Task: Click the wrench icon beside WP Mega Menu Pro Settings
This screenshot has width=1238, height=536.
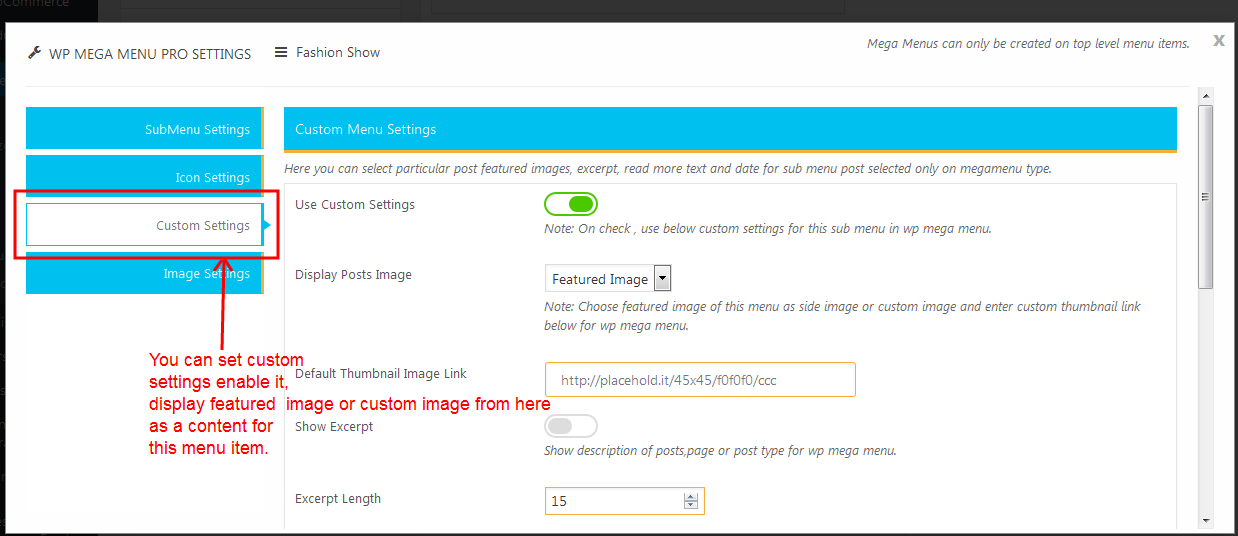Action: point(34,53)
